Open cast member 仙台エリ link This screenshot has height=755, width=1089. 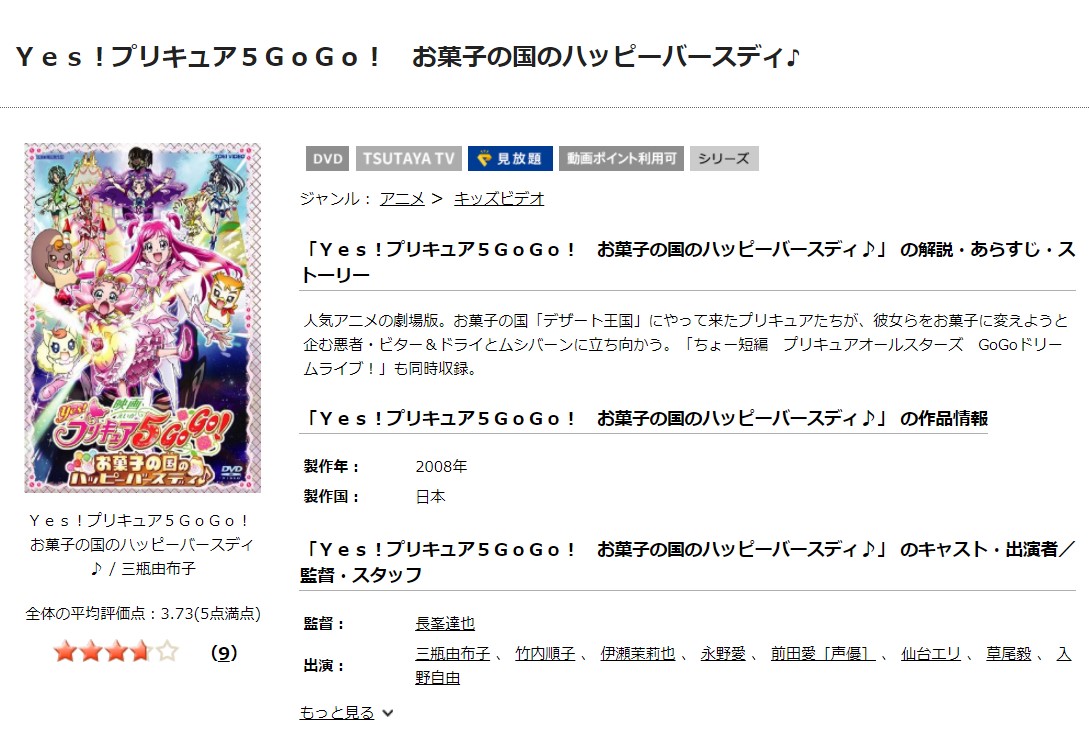931,654
